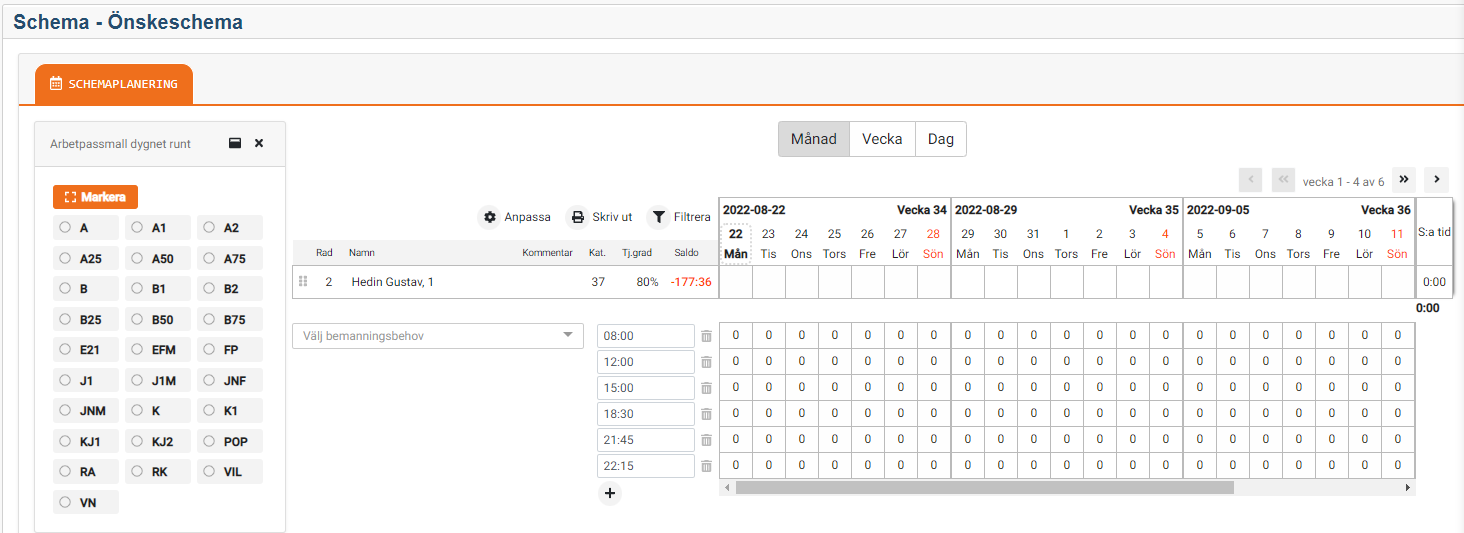Select shift template JNF

coord(230,380)
